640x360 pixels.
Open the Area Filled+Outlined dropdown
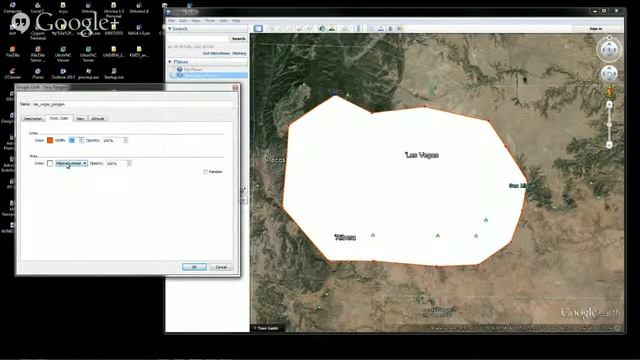click(x=71, y=163)
